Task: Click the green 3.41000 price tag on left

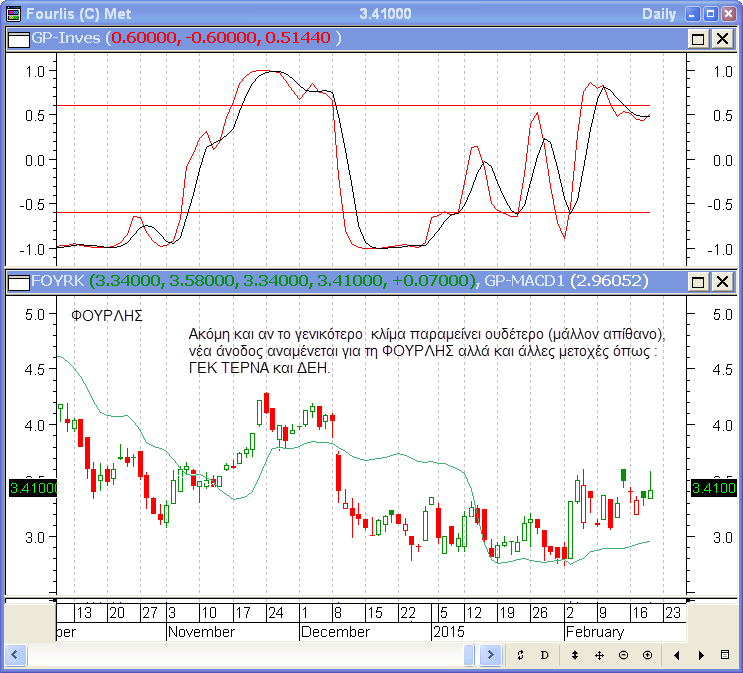Action: [33, 488]
